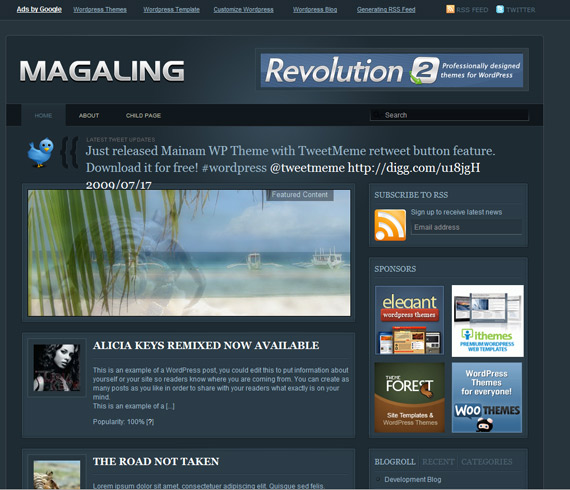Open the Generating RSS Feed ad link
The height and width of the screenshot is (490, 570).
[x=386, y=10]
